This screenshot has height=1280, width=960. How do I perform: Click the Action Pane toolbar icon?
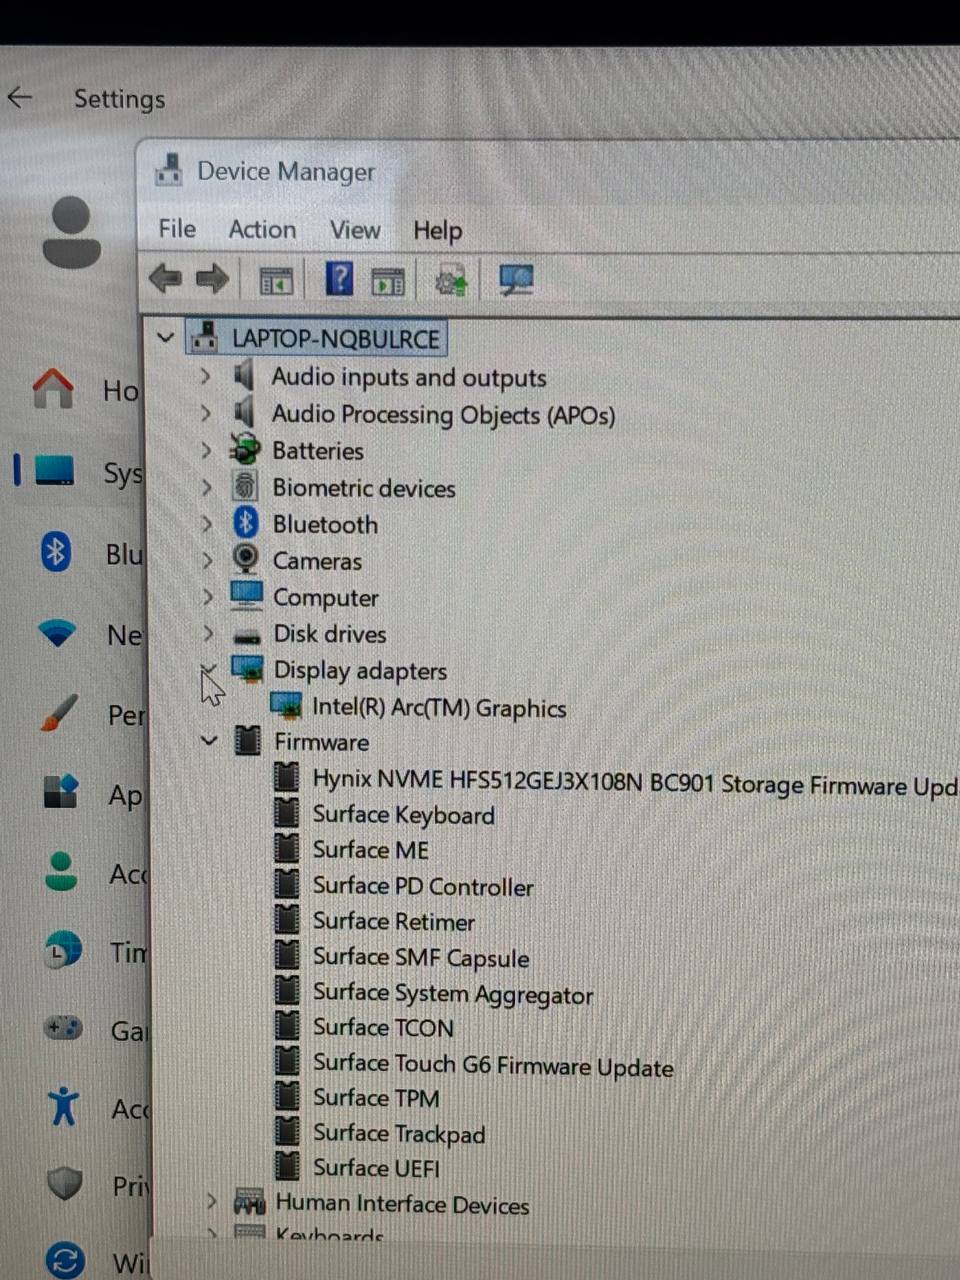point(388,282)
